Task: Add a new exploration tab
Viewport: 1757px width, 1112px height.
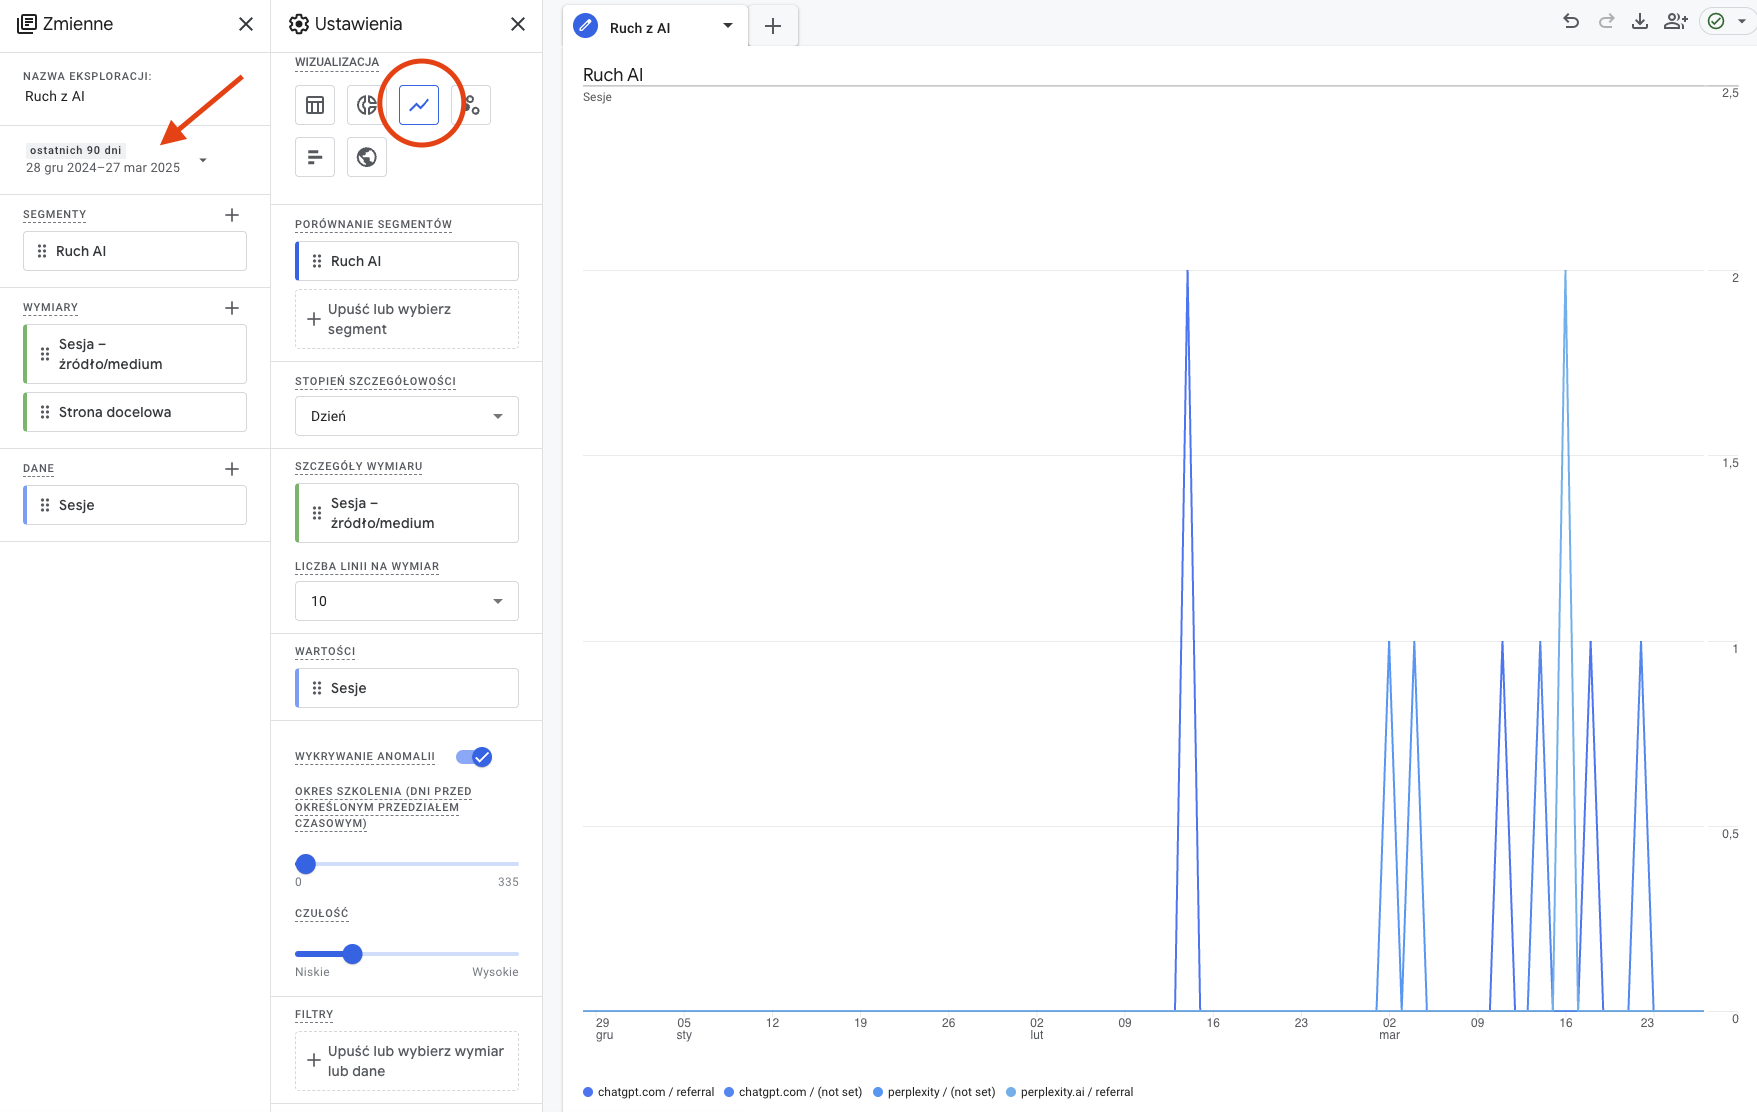Action: point(773,27)
